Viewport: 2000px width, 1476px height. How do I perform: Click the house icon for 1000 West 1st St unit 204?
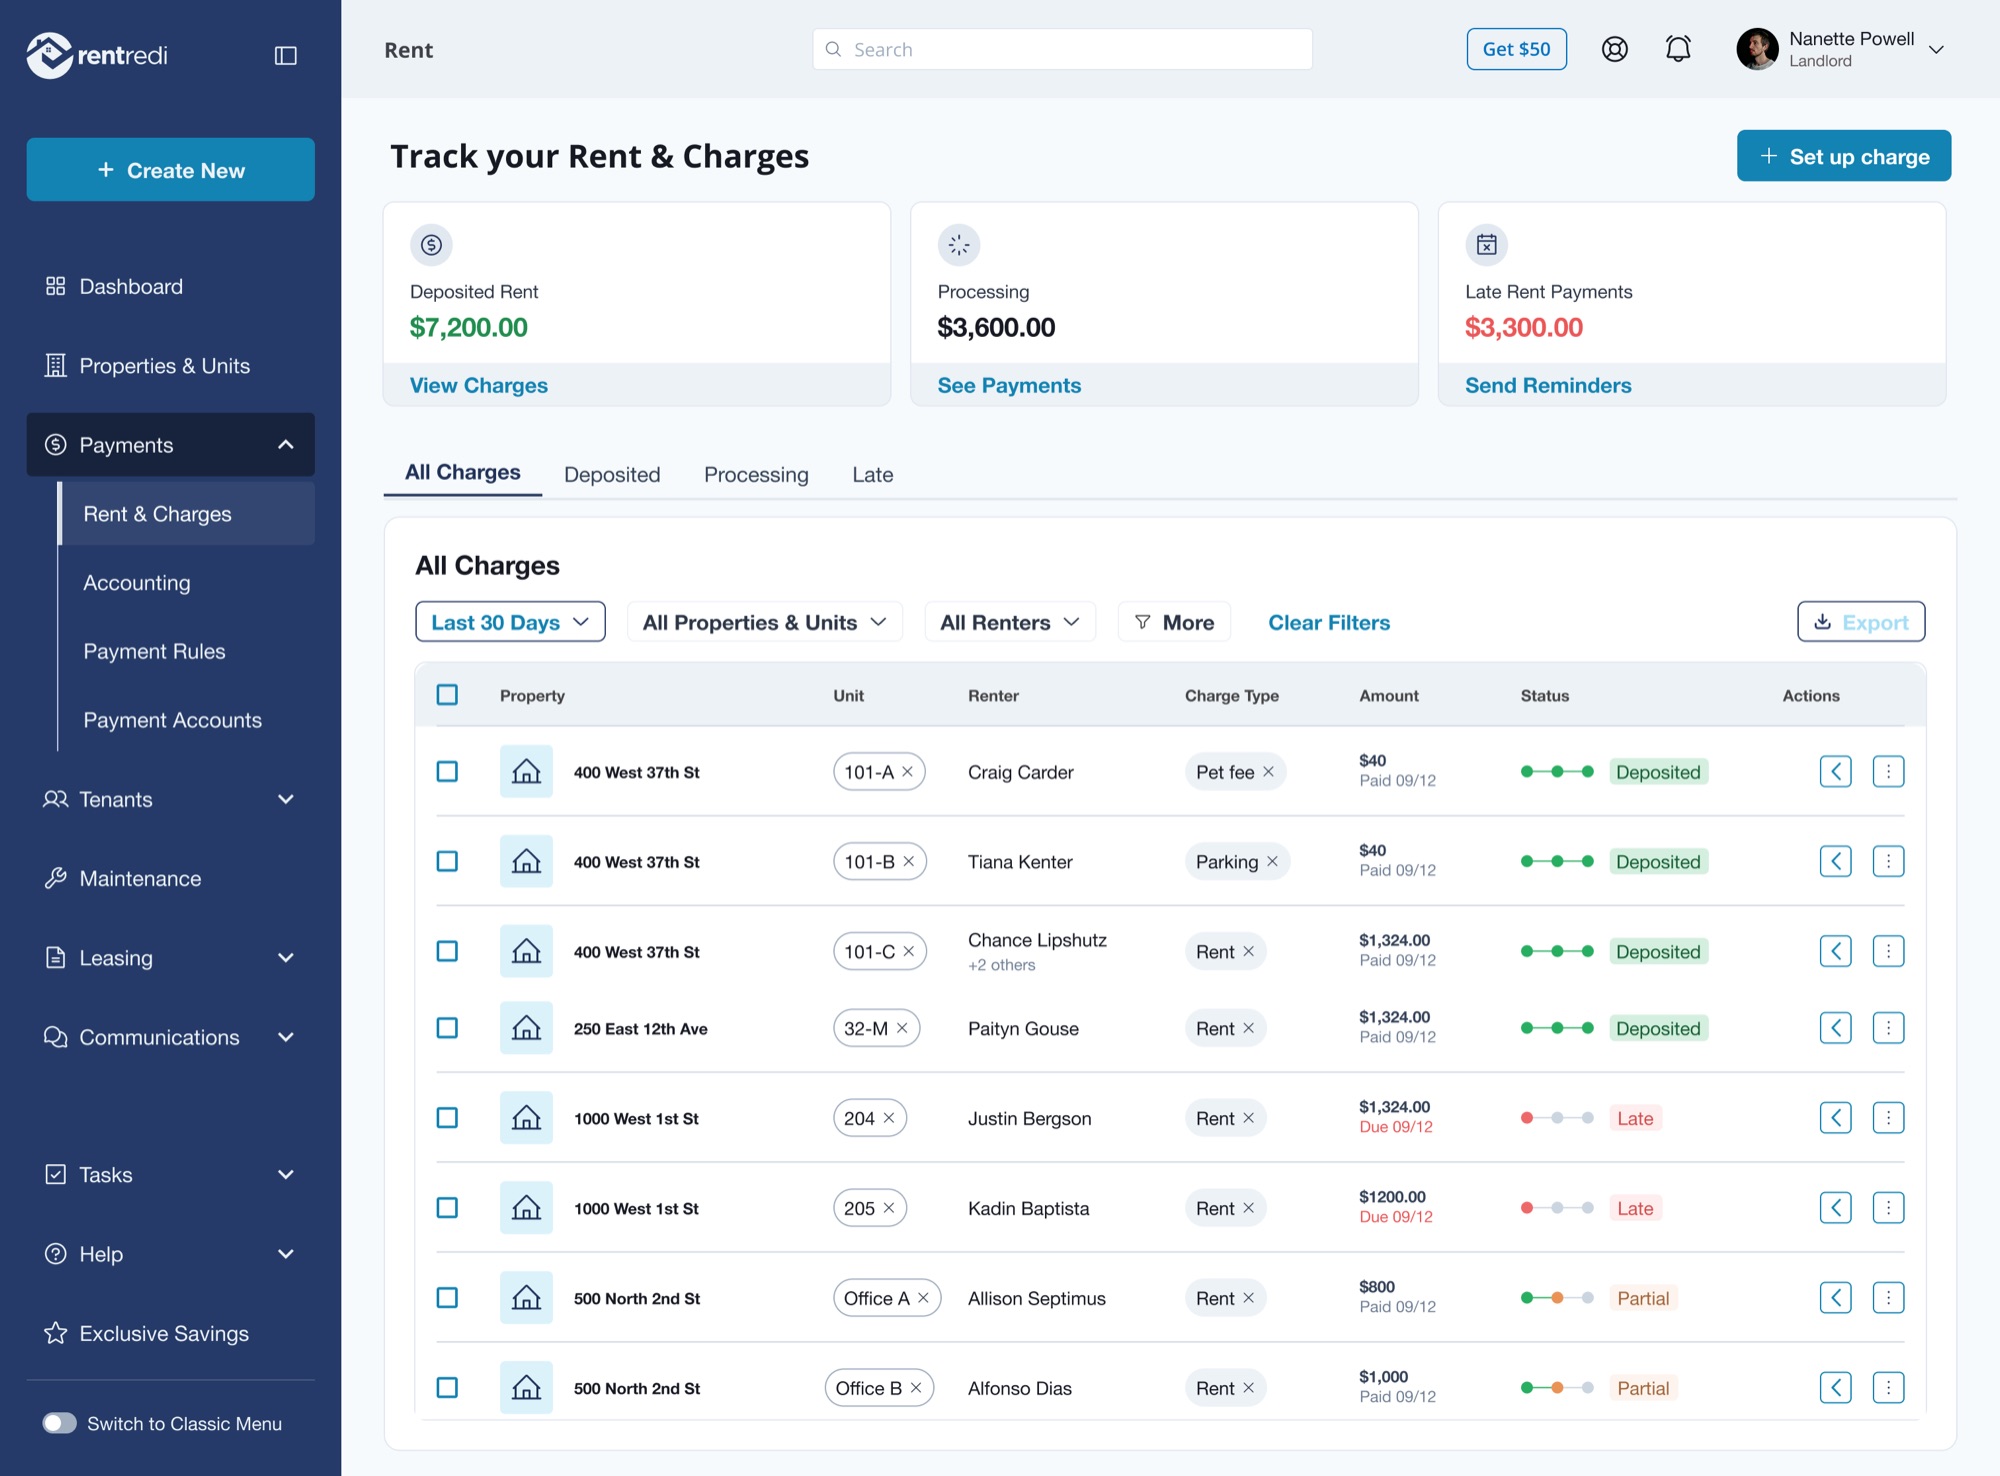coord(526,1118)
